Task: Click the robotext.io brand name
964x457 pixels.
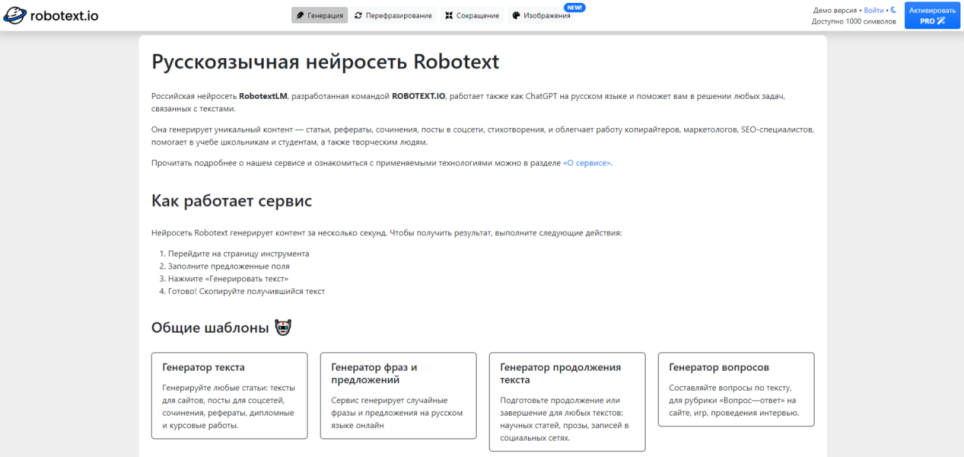Action: coord(64,16)
